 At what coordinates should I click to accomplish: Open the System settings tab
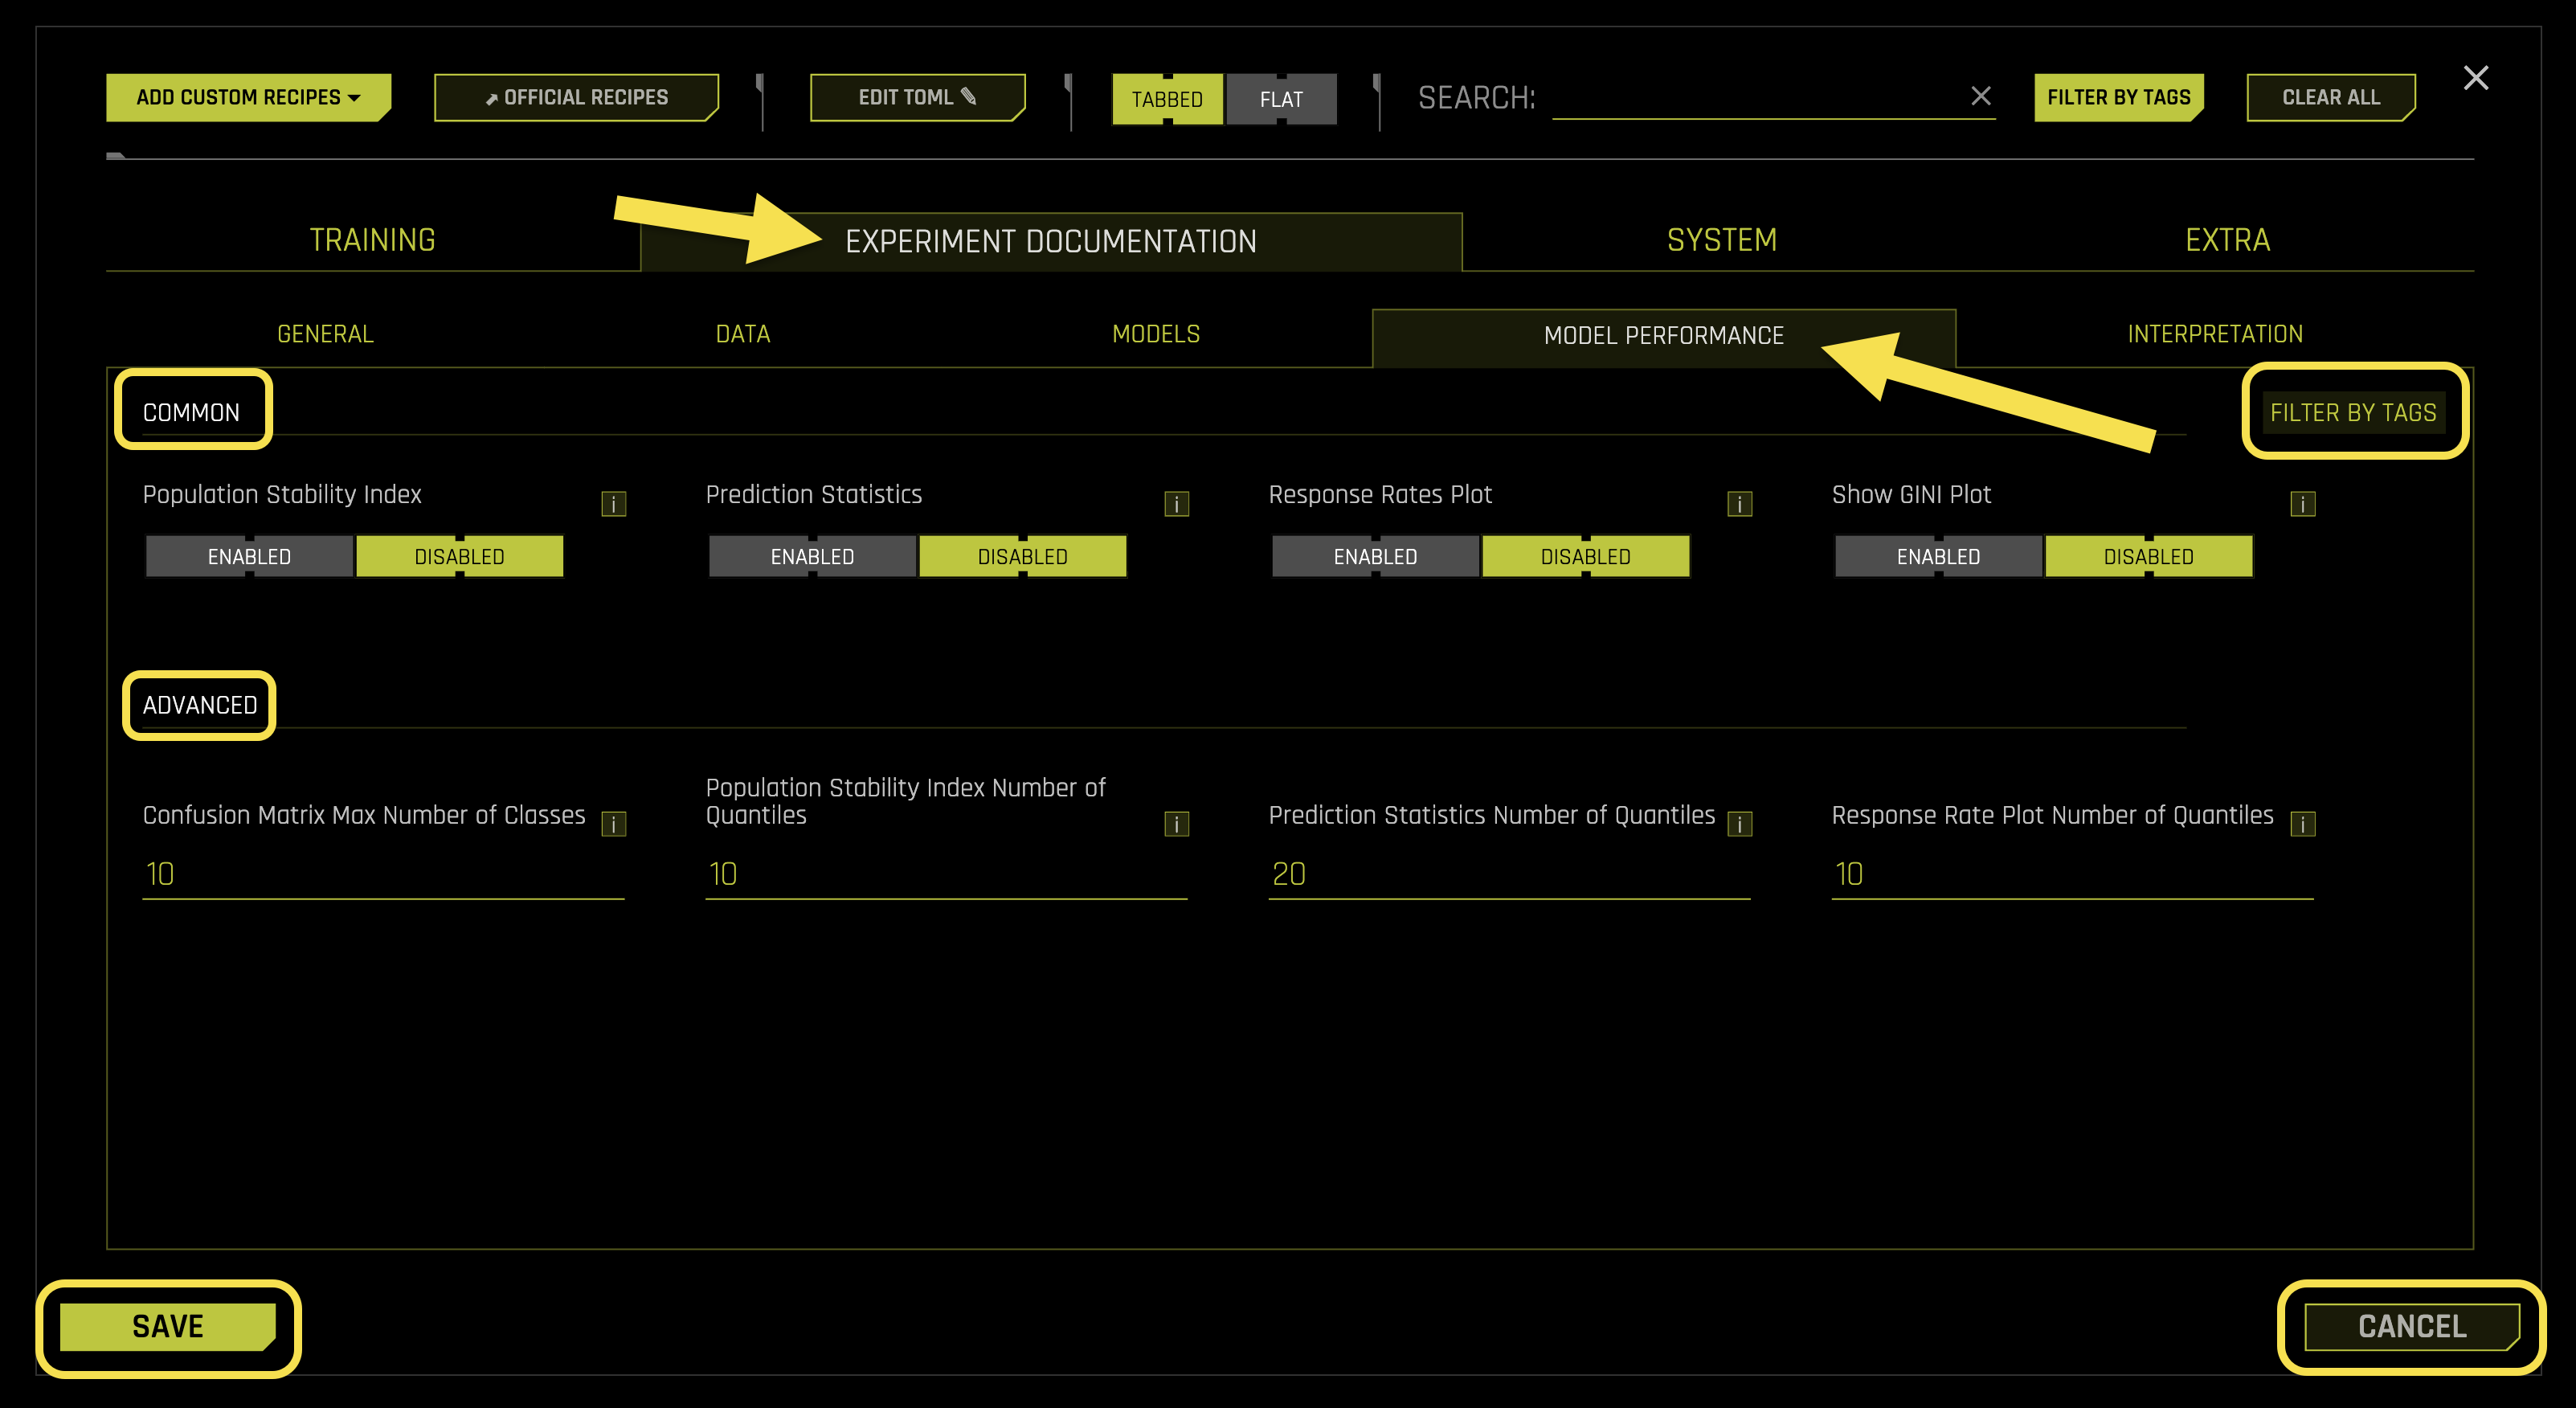[1721, 239]
